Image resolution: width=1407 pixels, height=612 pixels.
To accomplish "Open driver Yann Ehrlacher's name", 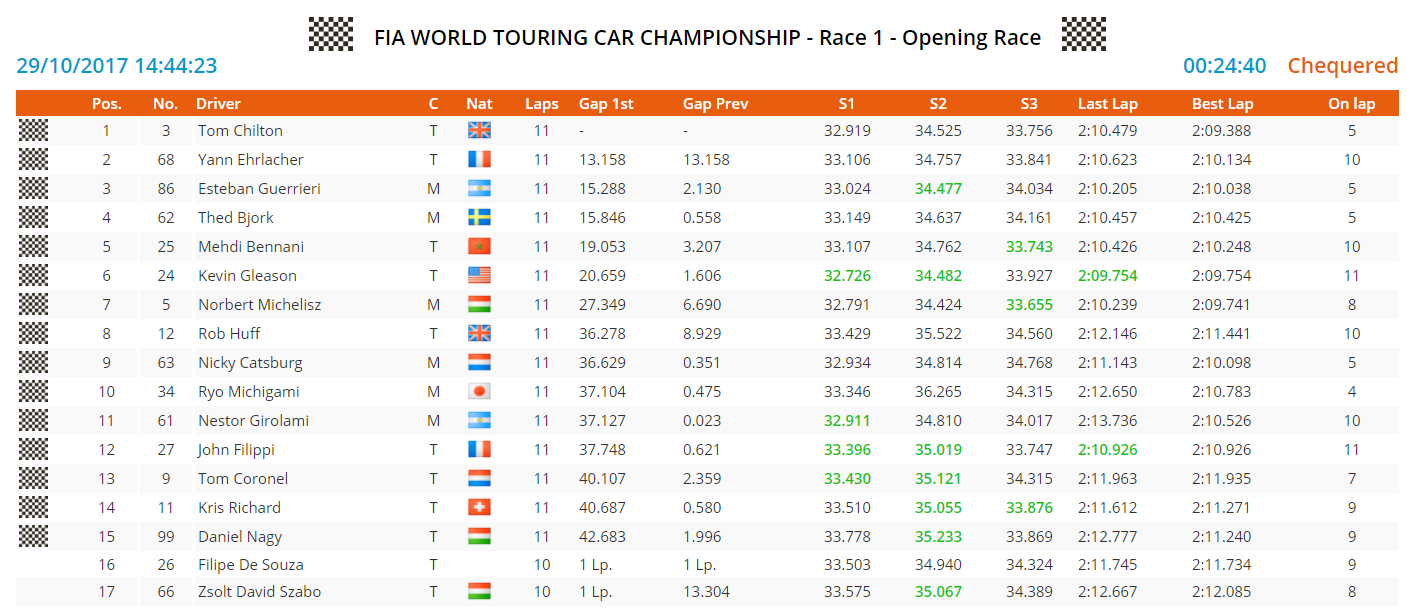I will [250, 160].
